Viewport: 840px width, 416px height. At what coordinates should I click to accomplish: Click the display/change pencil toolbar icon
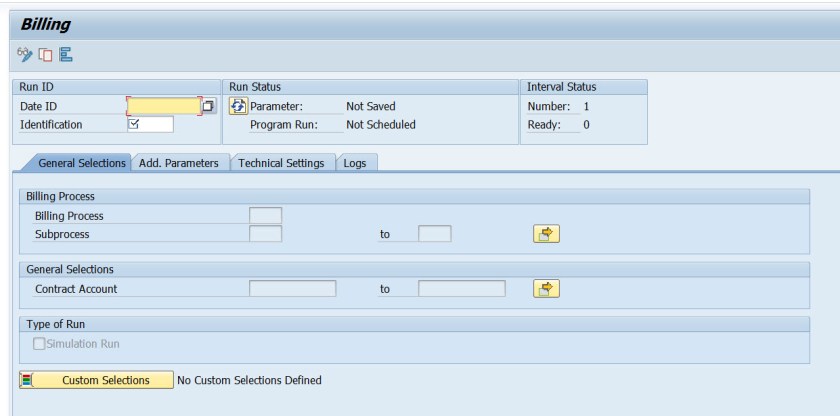click(x=25, y=54)
